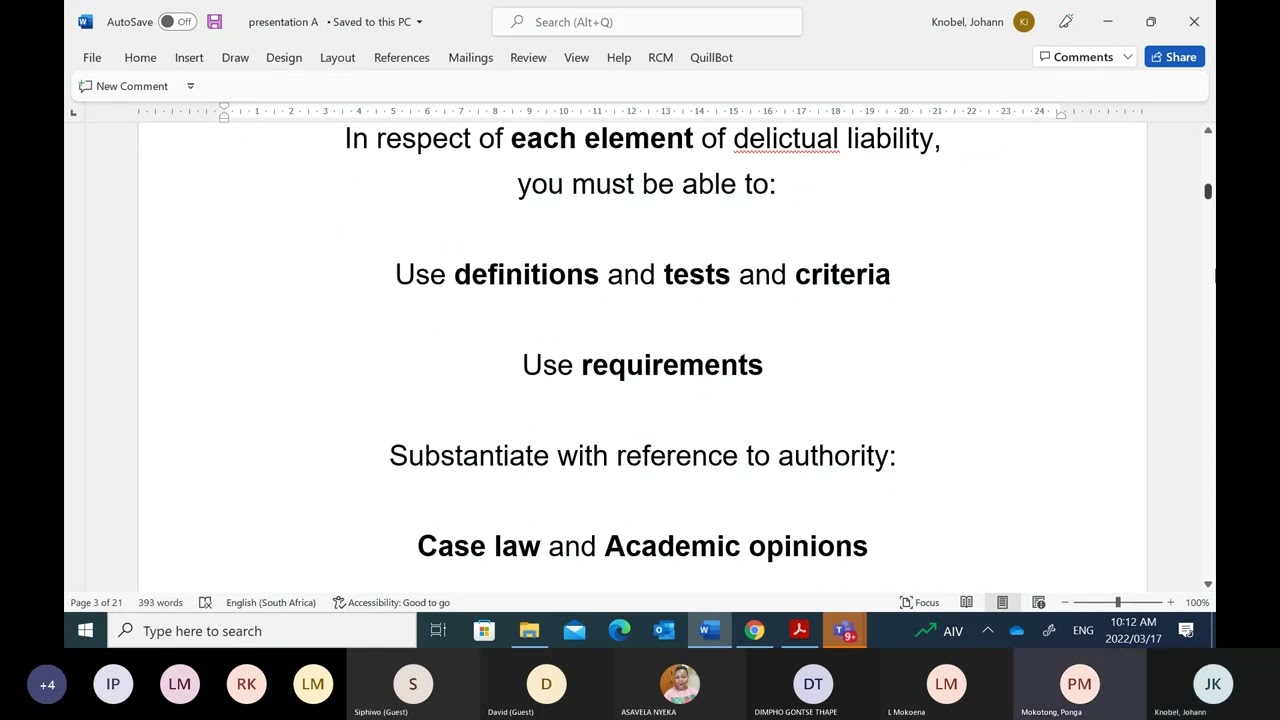Open the QuillBot tab

click(x=711, y=57)
